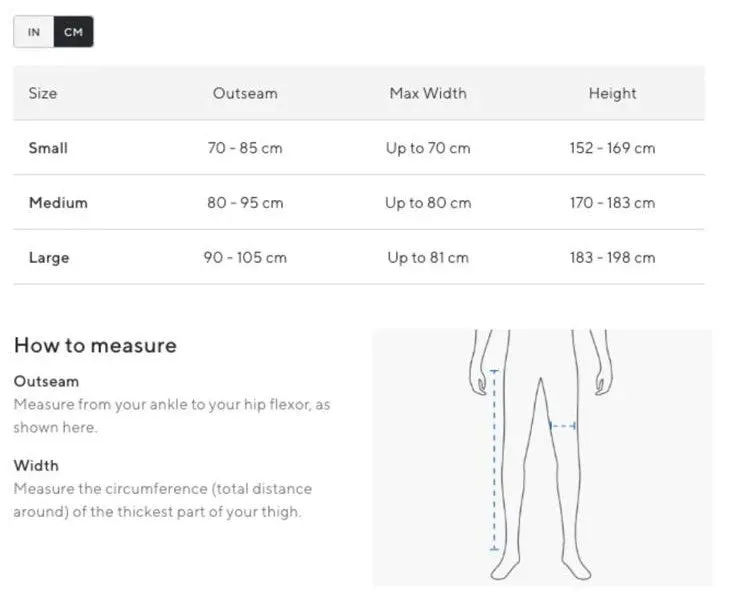Click the How to measure heading
Image resolution: width=739 pixels, height=592 pixels.
(95, 345)
